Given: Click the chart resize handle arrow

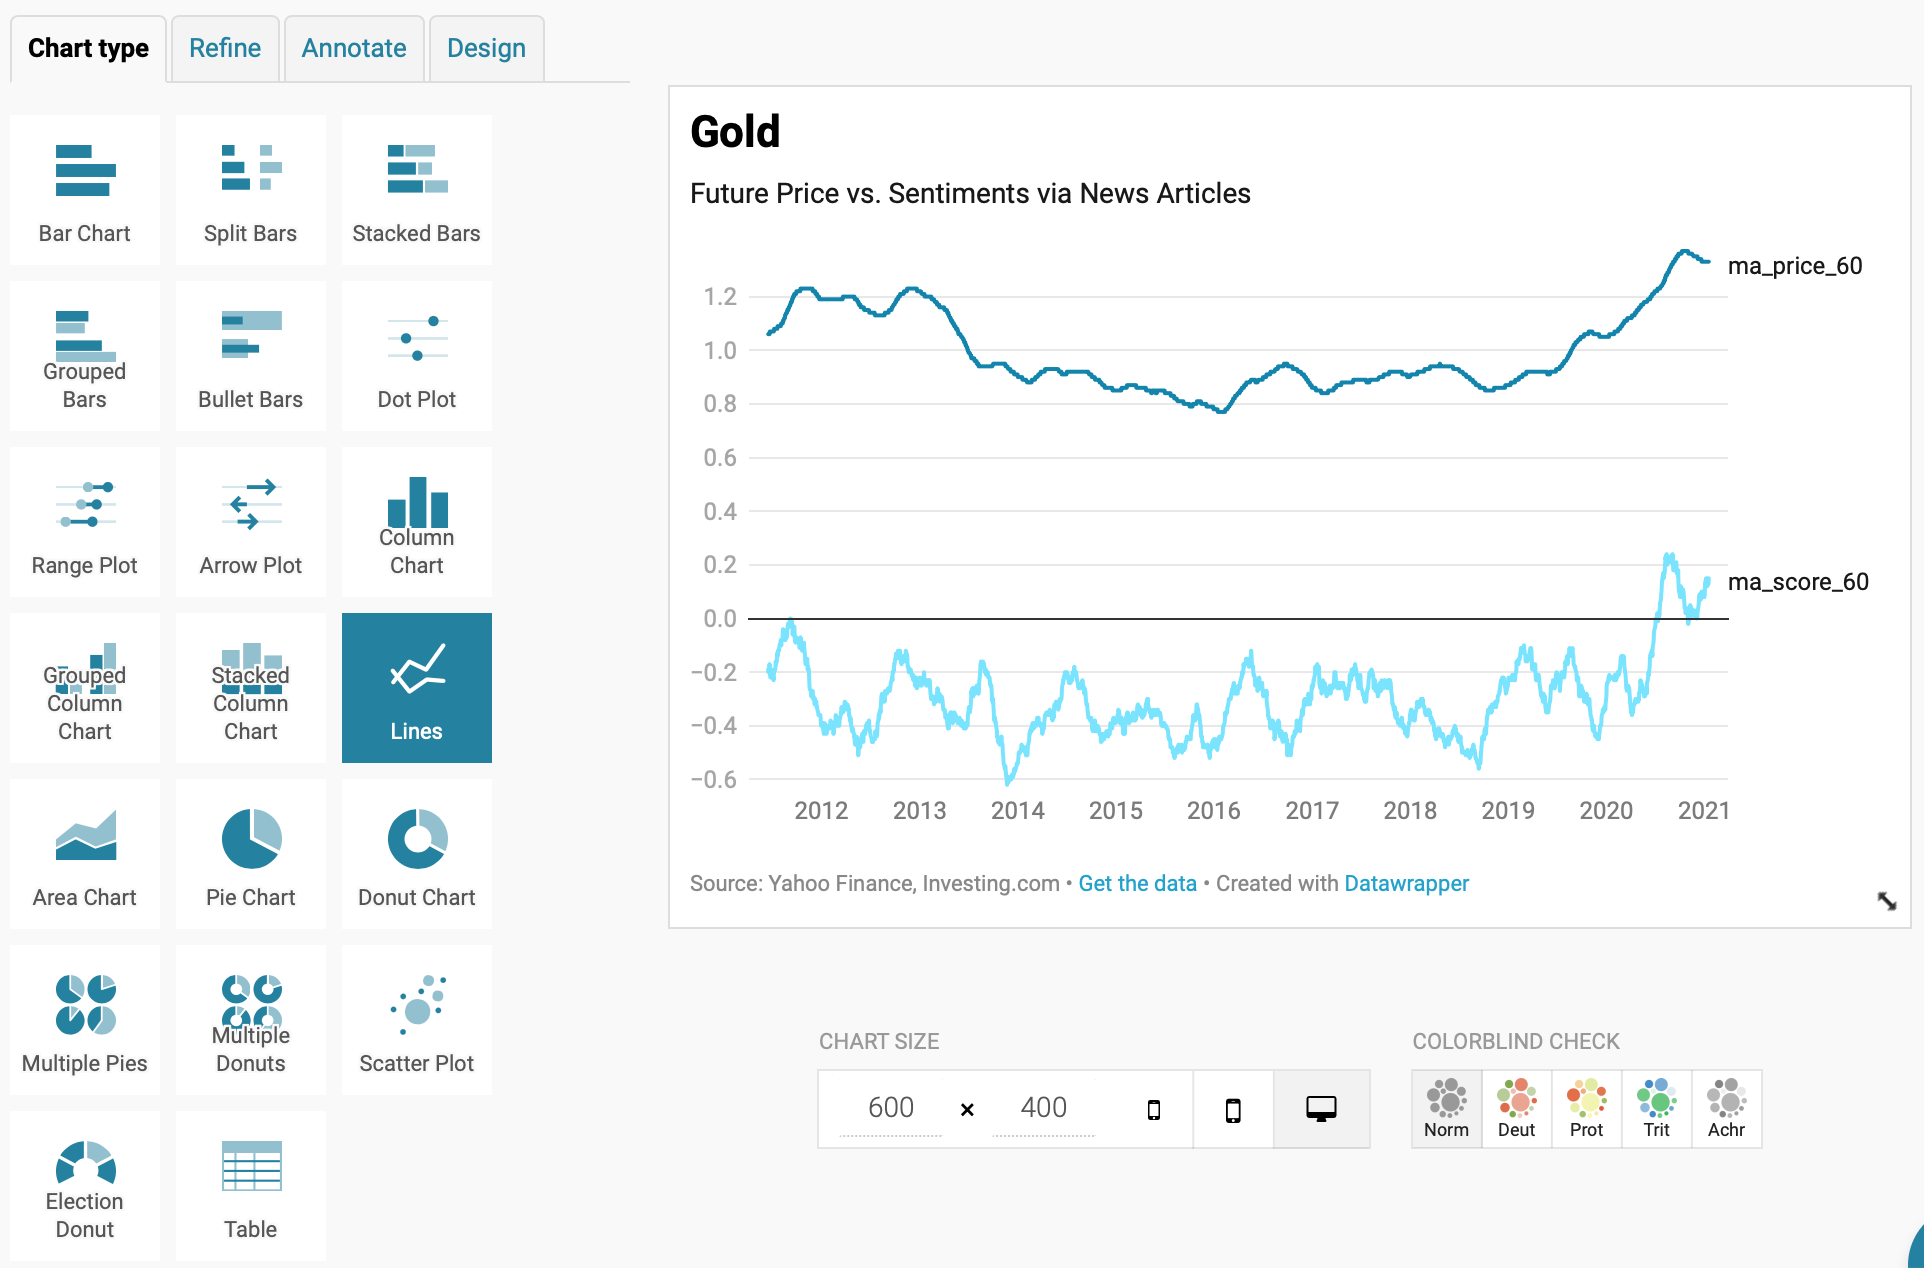Looking at the screenshot, I should pyautogui.click(x=1887, y=901).
